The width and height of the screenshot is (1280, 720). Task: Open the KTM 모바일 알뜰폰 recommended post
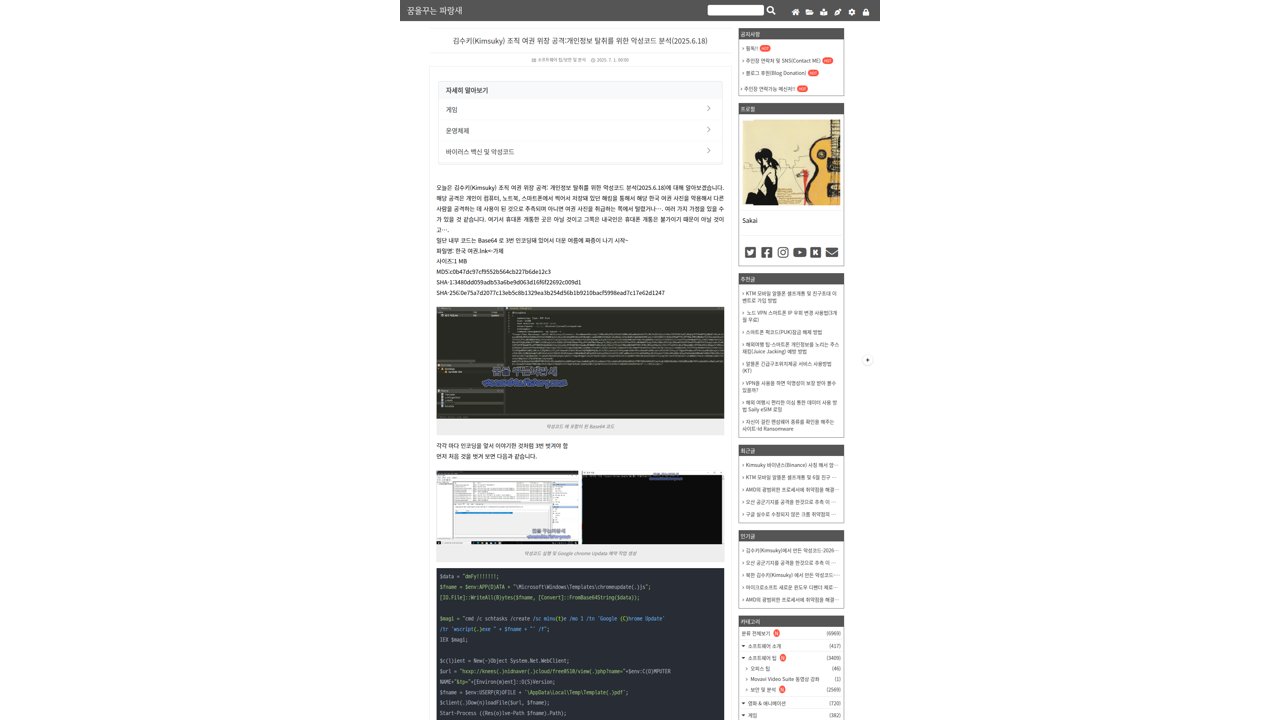(x=790, y=296)
